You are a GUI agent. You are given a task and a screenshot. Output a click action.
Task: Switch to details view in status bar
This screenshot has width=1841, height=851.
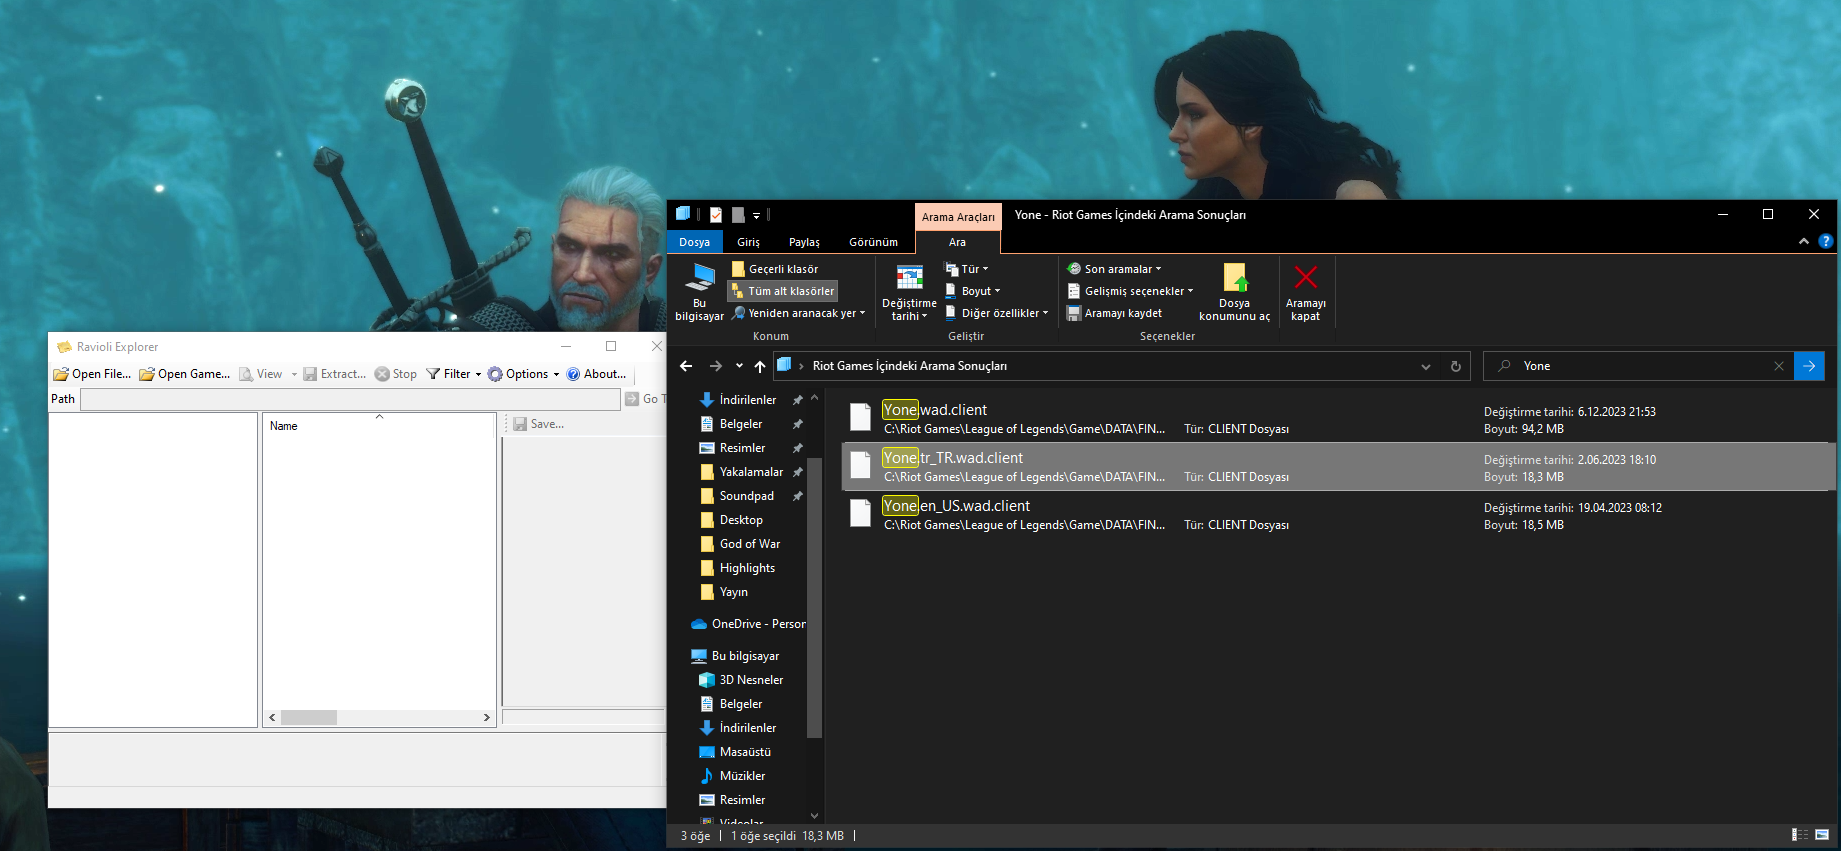point(1799,835)
